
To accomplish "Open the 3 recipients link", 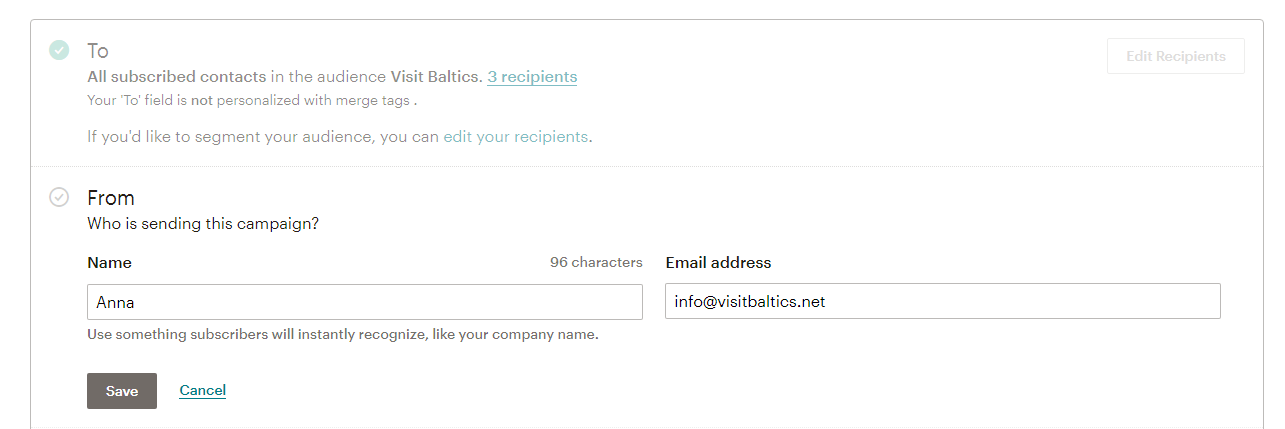I will point(532,76).
